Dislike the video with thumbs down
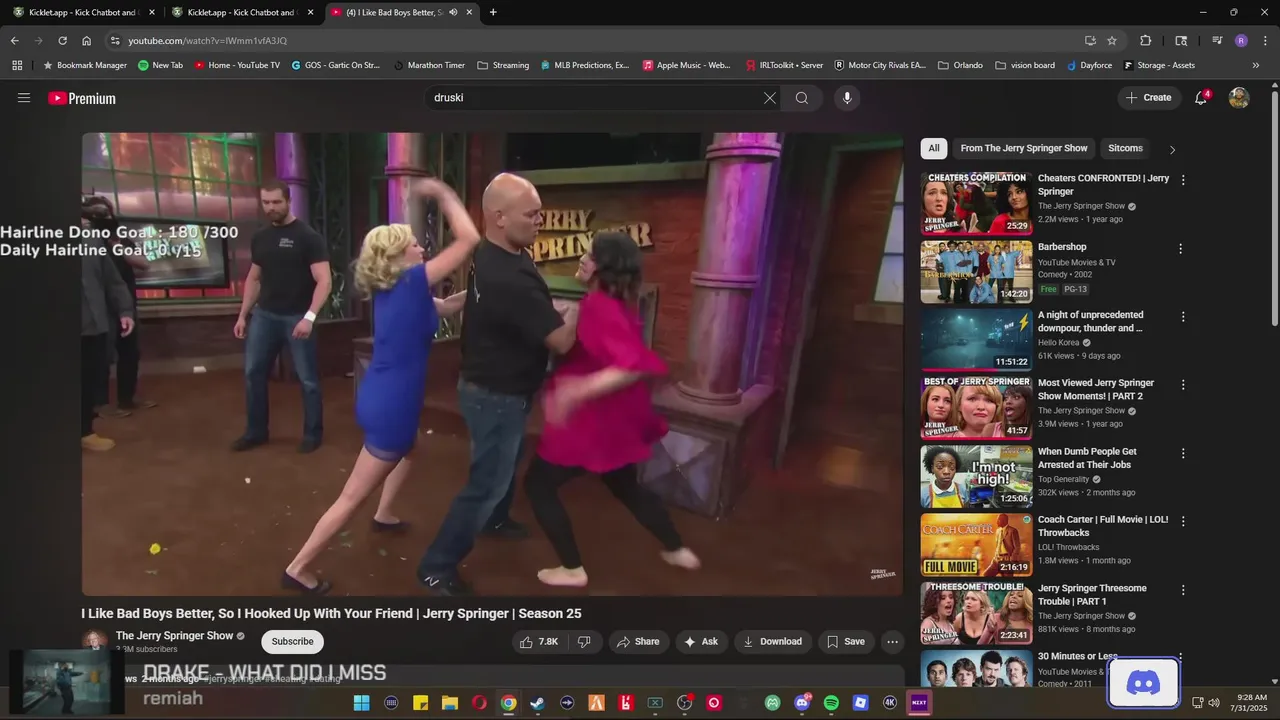Viewport: 1280px width, 720px height. coord(584,642)
